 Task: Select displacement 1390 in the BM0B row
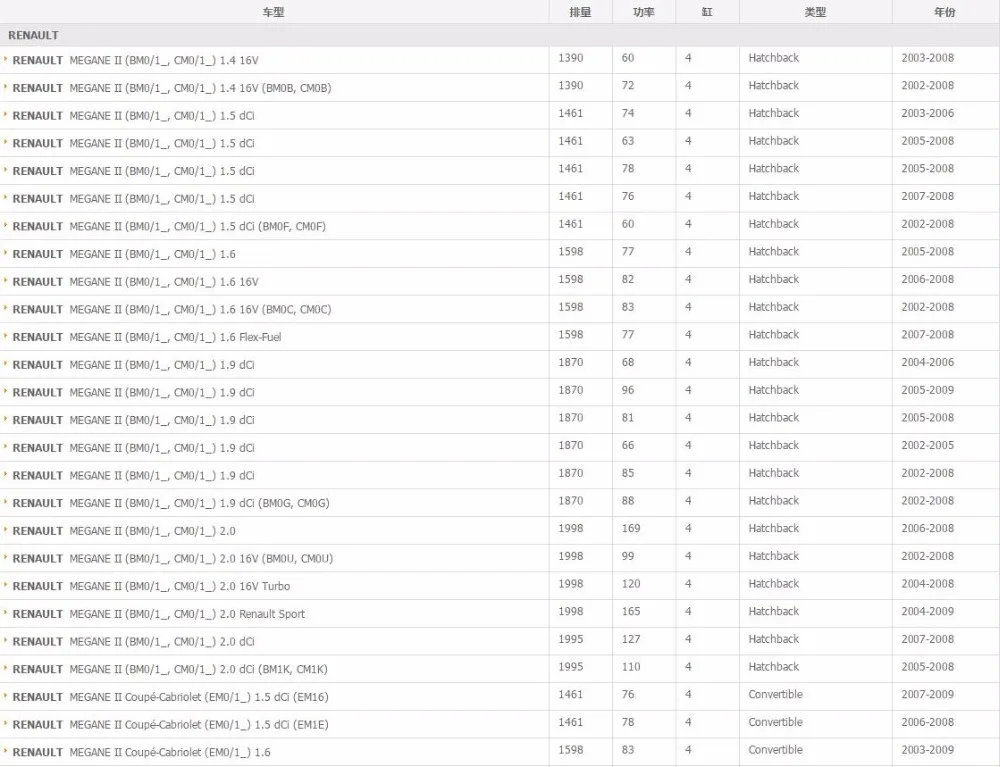tap(571, 85)
